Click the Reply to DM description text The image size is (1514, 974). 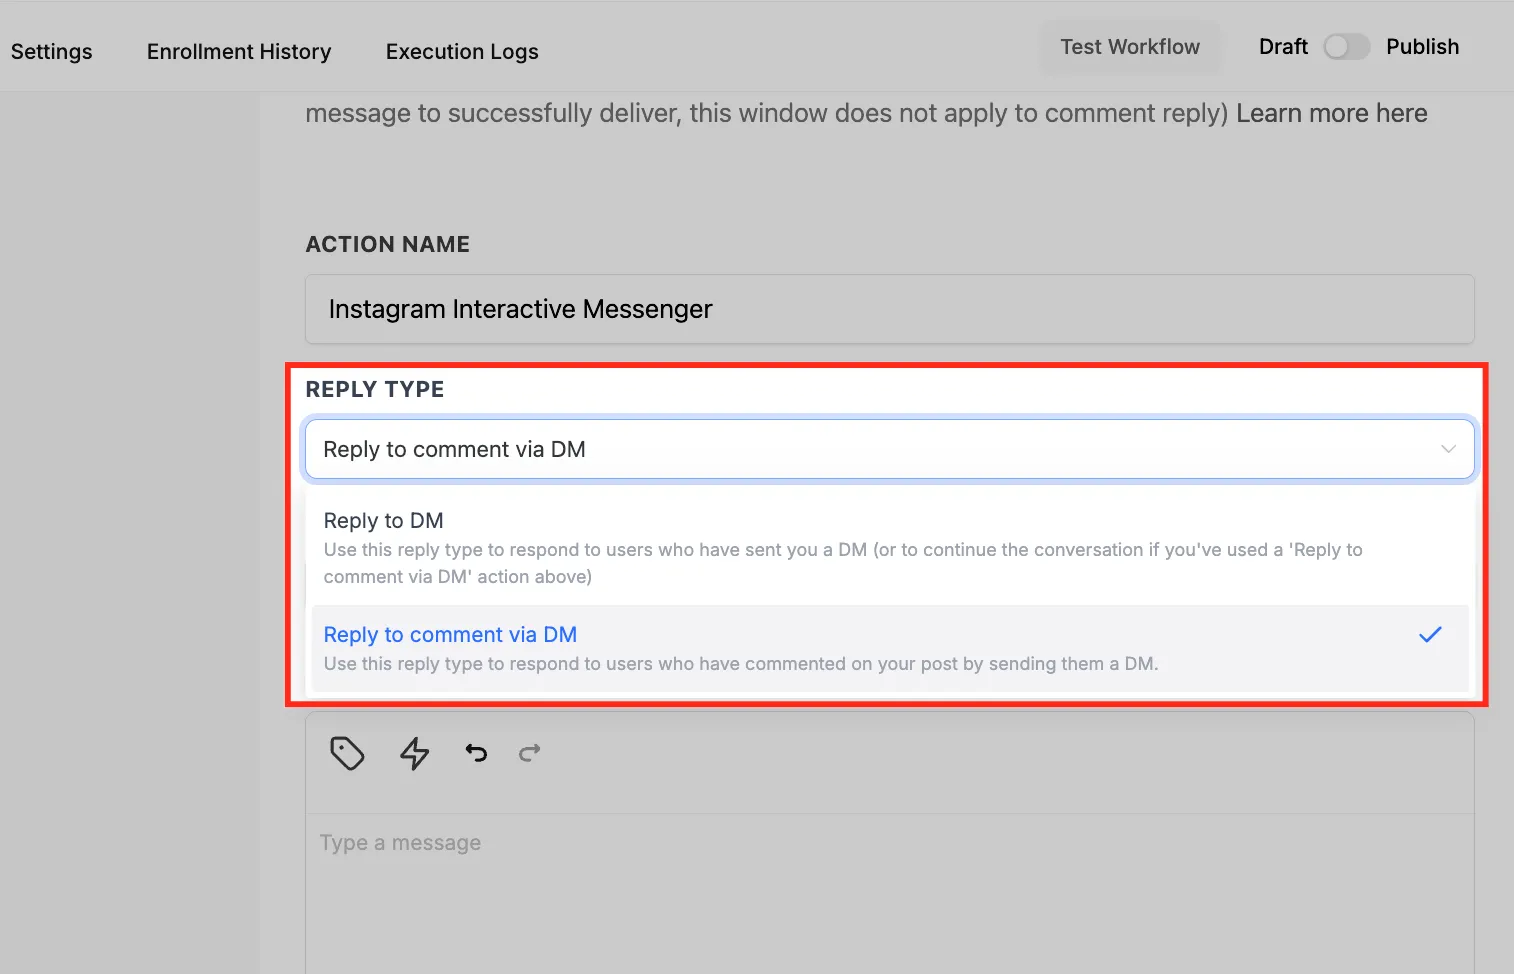(x=843, y=563)
